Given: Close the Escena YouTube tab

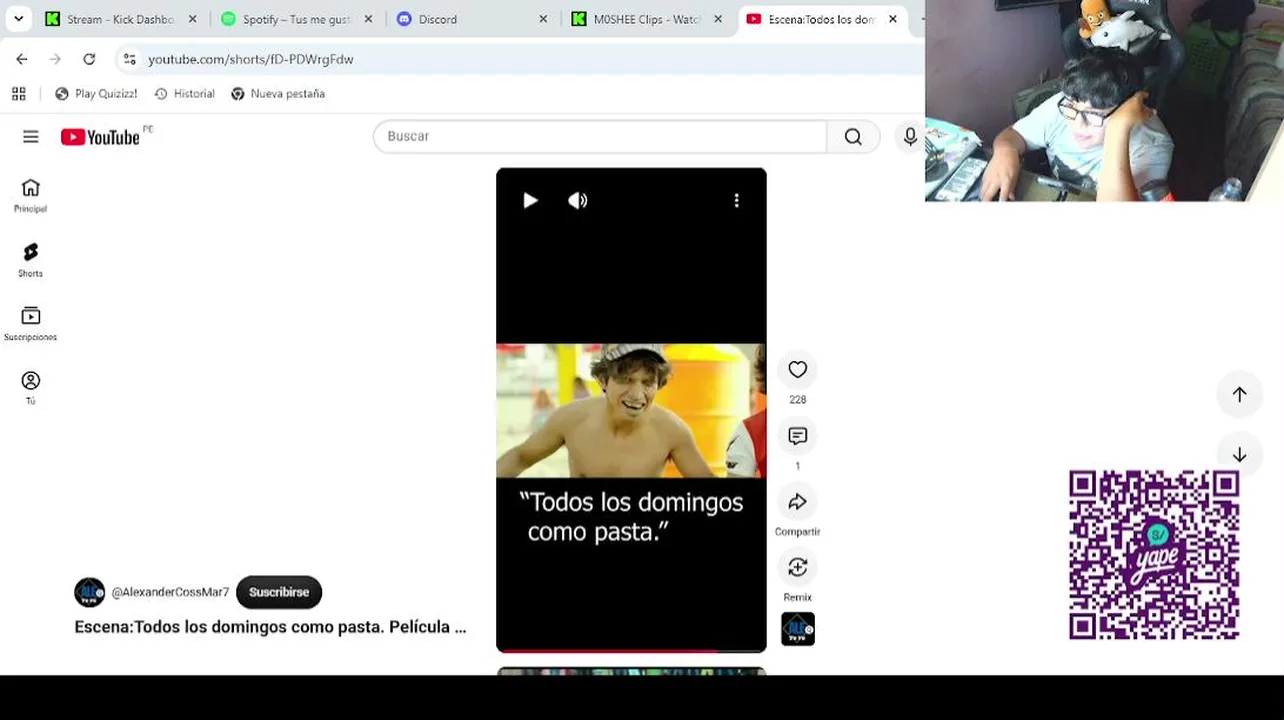Looking at the screenshot, I should [893, 19].
